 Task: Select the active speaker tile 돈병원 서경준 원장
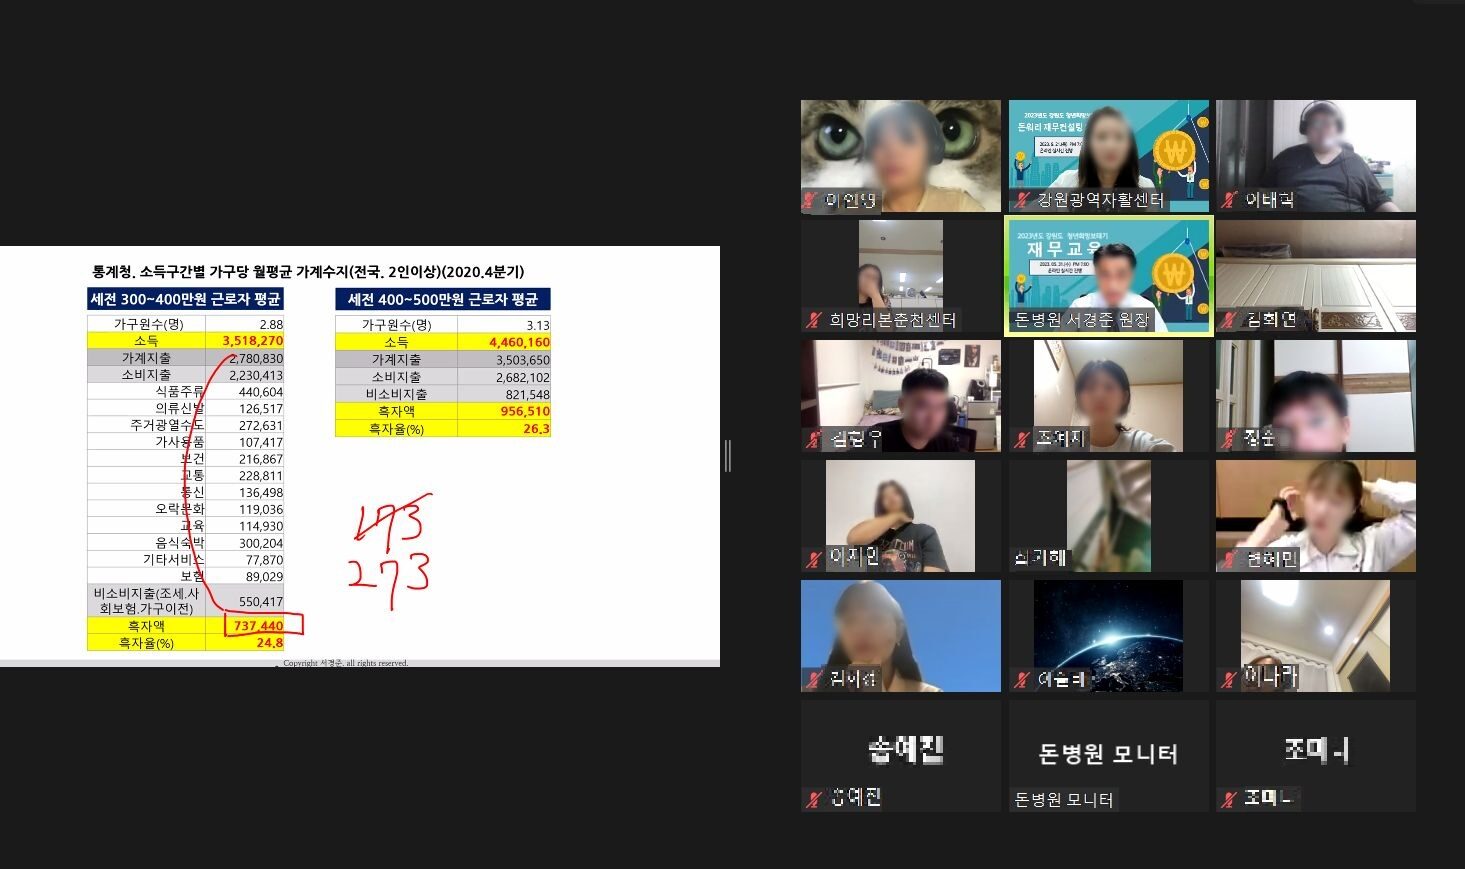(1108, 276)
